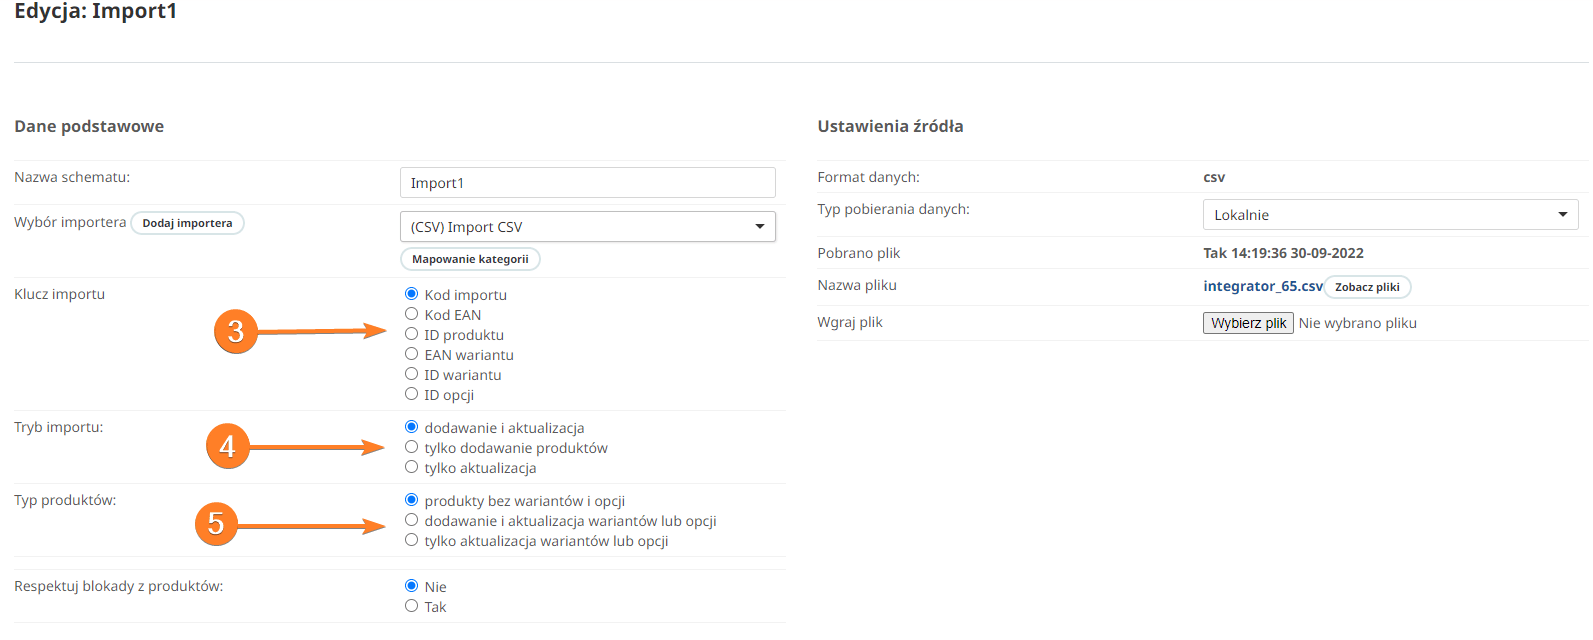Image resolution: width=1593 pixels, height=640 pixels.
Task: Enable Tak for respecting product locks
Action: coord(411,606)
